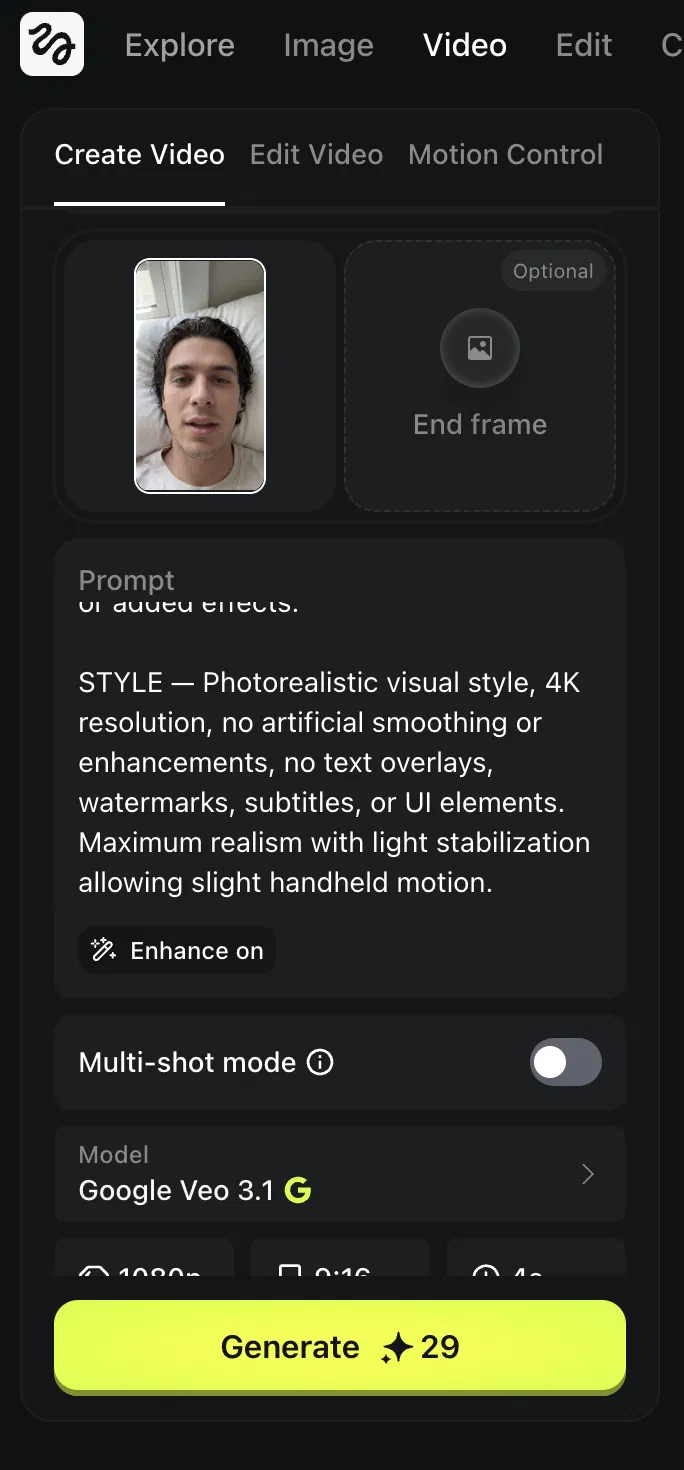Switch to the Edit Video tab

[316, 155]
